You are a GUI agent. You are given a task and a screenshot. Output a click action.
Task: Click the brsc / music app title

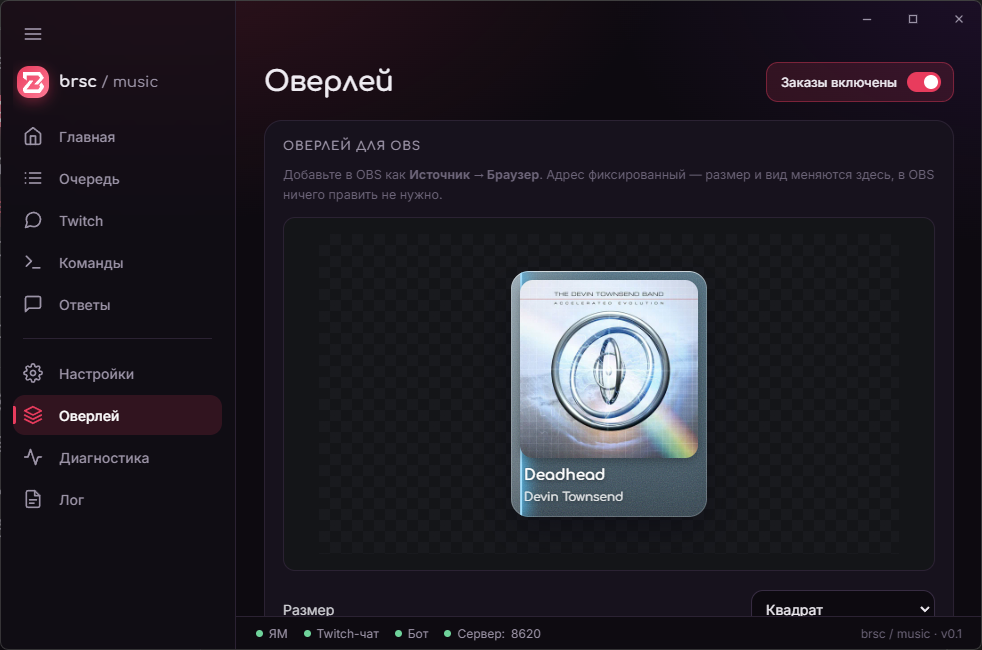coord(108,81)
